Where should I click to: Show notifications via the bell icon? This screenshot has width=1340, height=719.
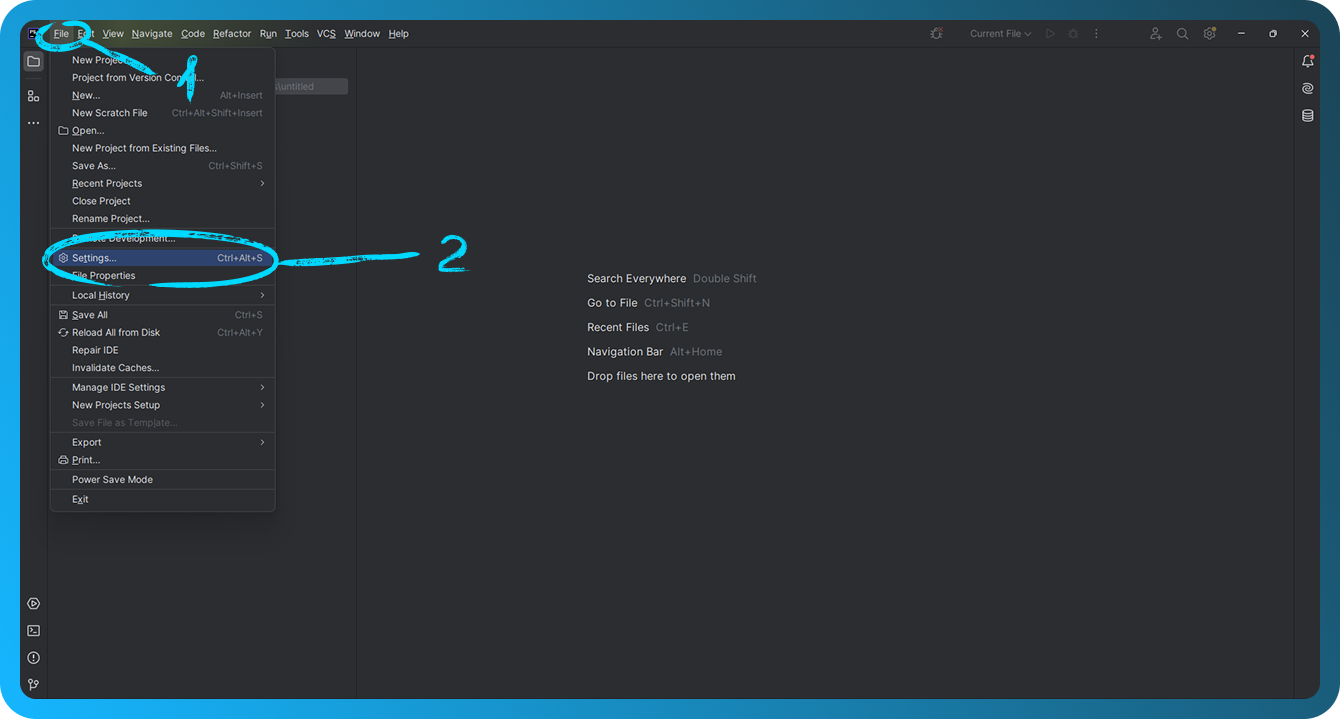(x=1307, y=61)
